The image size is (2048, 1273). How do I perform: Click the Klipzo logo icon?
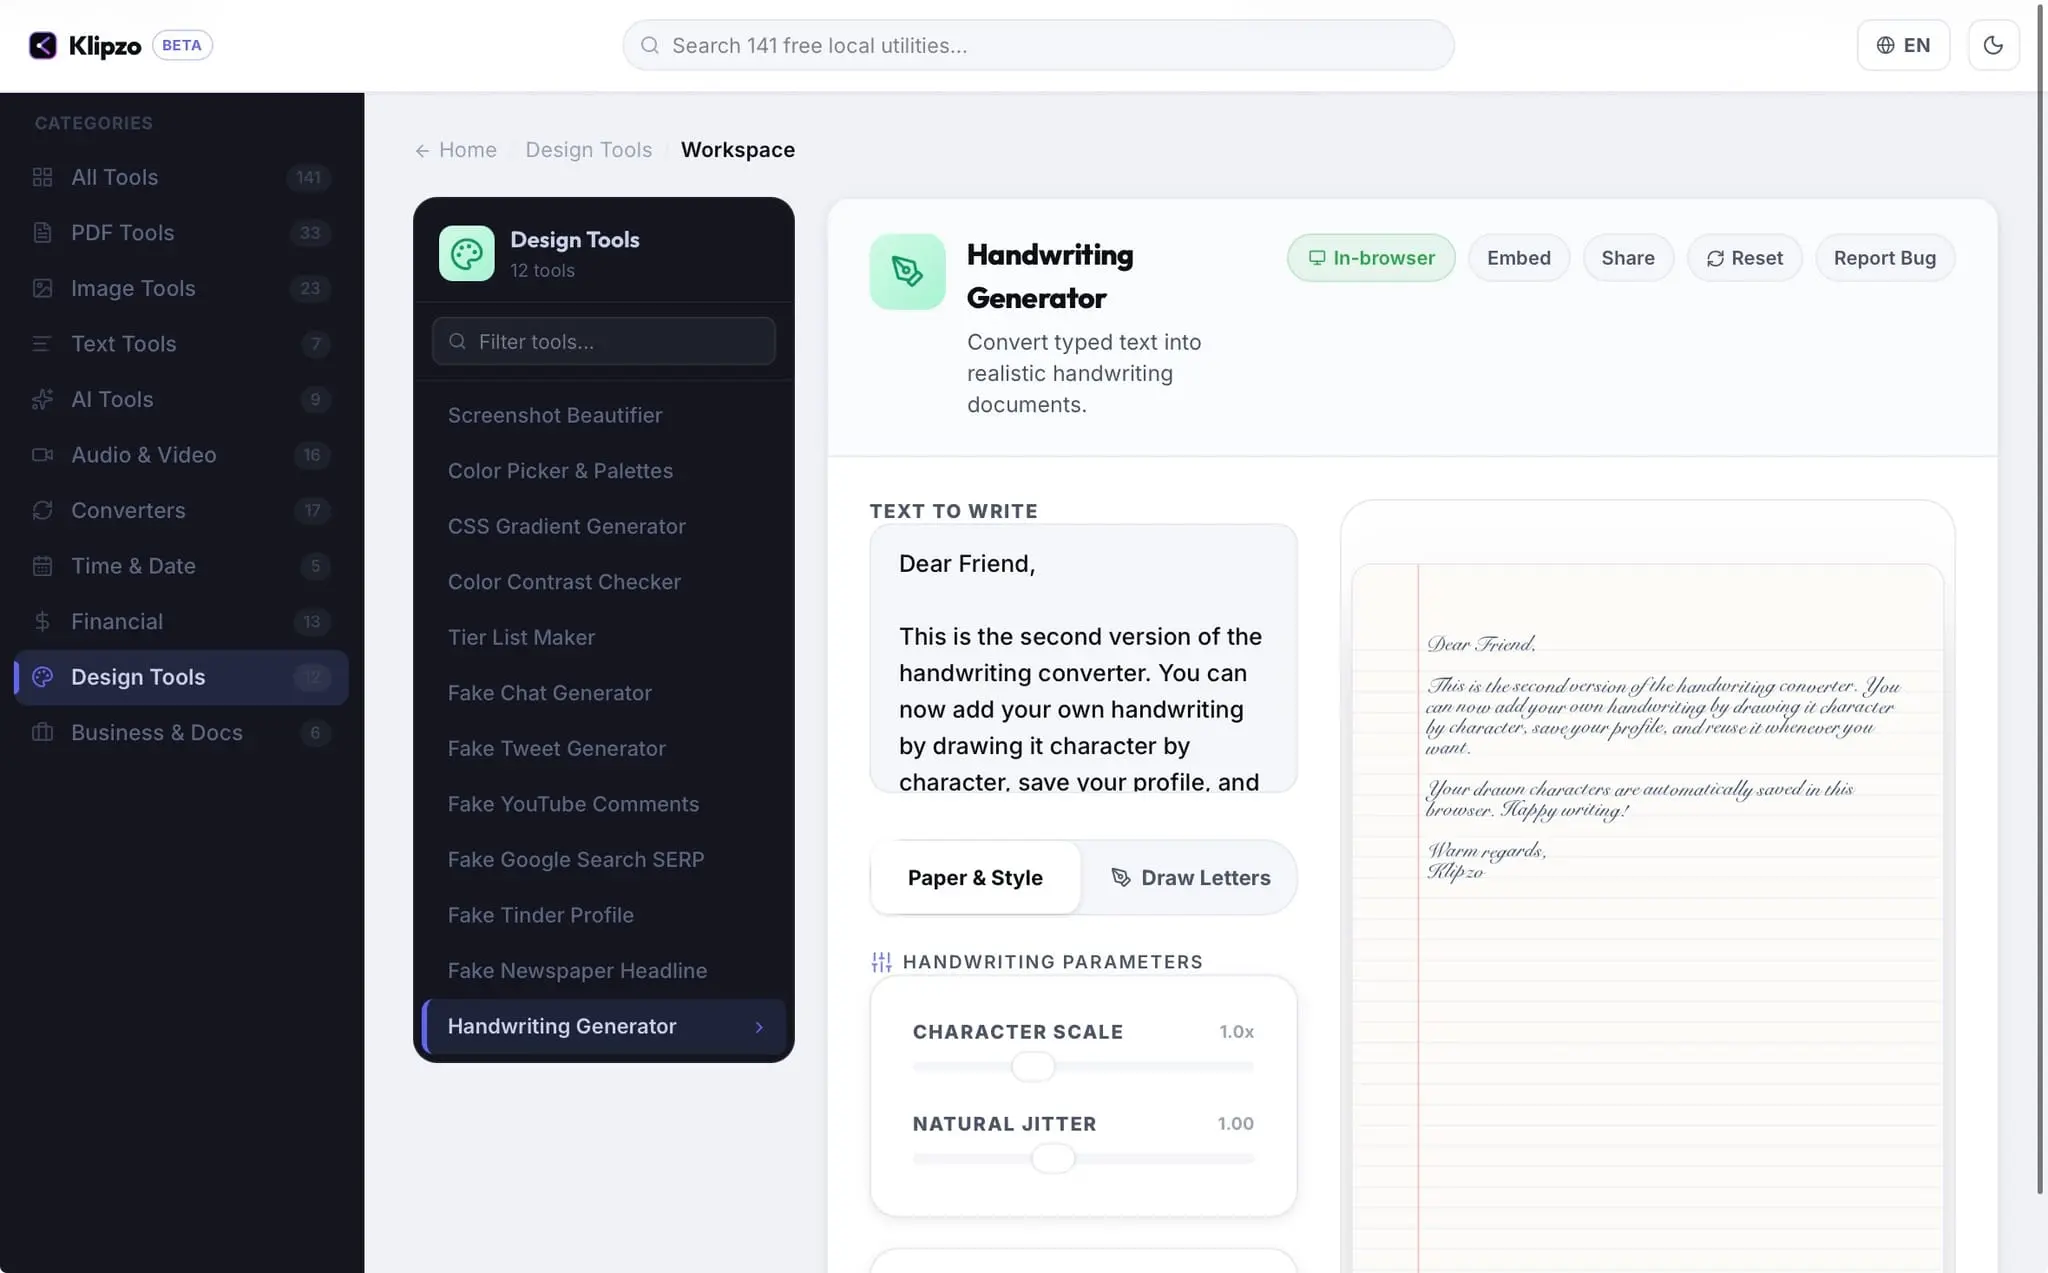click(43, 45)
